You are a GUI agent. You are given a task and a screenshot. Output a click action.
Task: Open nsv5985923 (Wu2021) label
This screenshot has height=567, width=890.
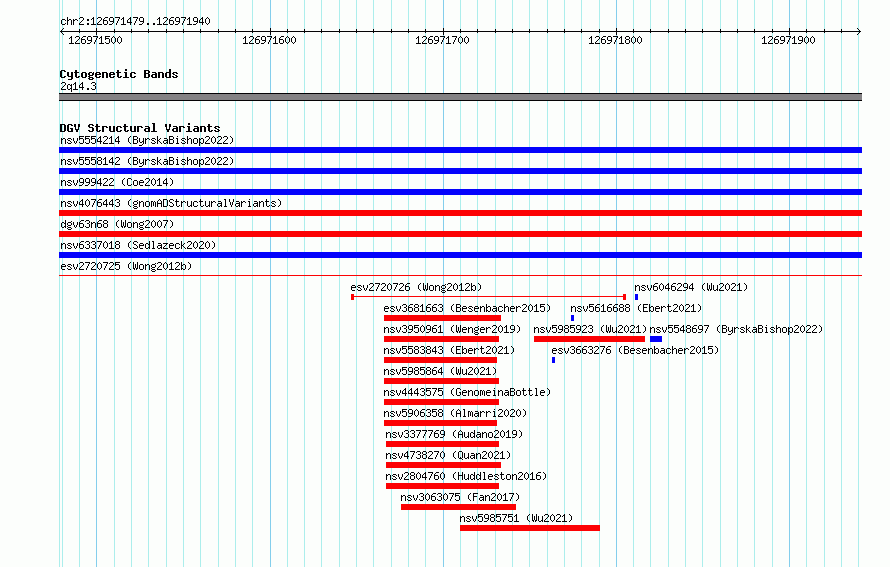[x=590, y=329]
